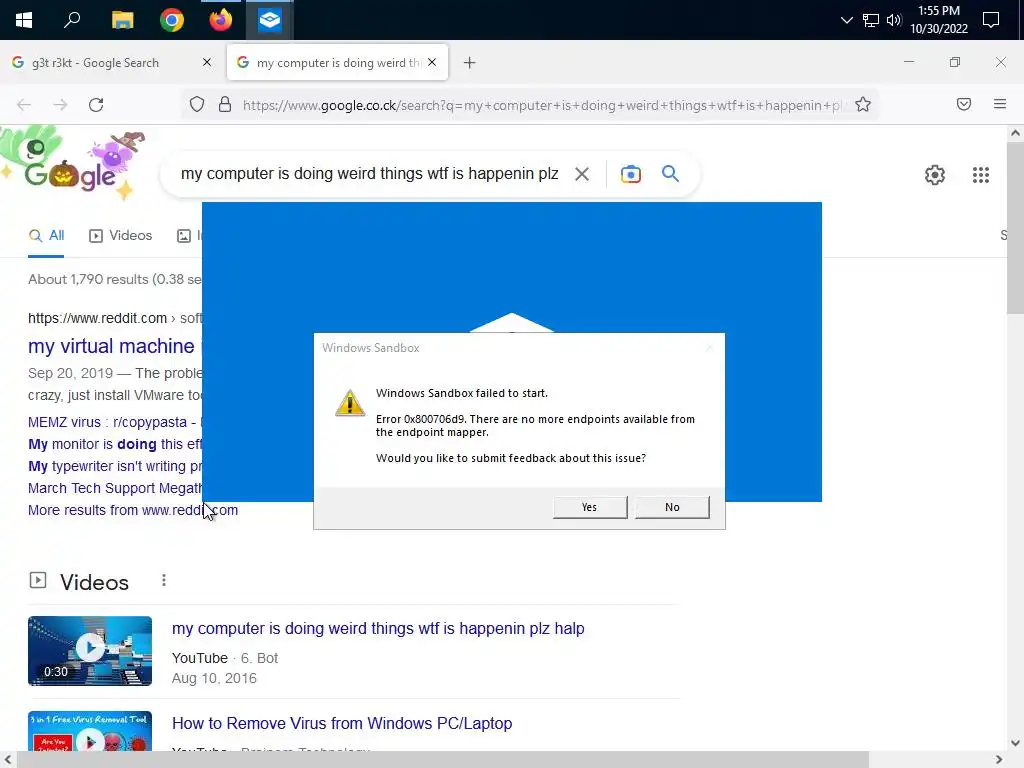Save page to Pocket
This screenshot has height=768, width=1024.
click(964, 104)
